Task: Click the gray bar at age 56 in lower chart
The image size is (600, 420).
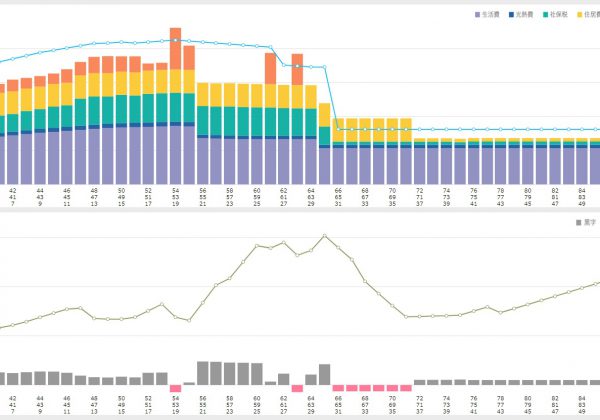Action: tap(203, 373)
